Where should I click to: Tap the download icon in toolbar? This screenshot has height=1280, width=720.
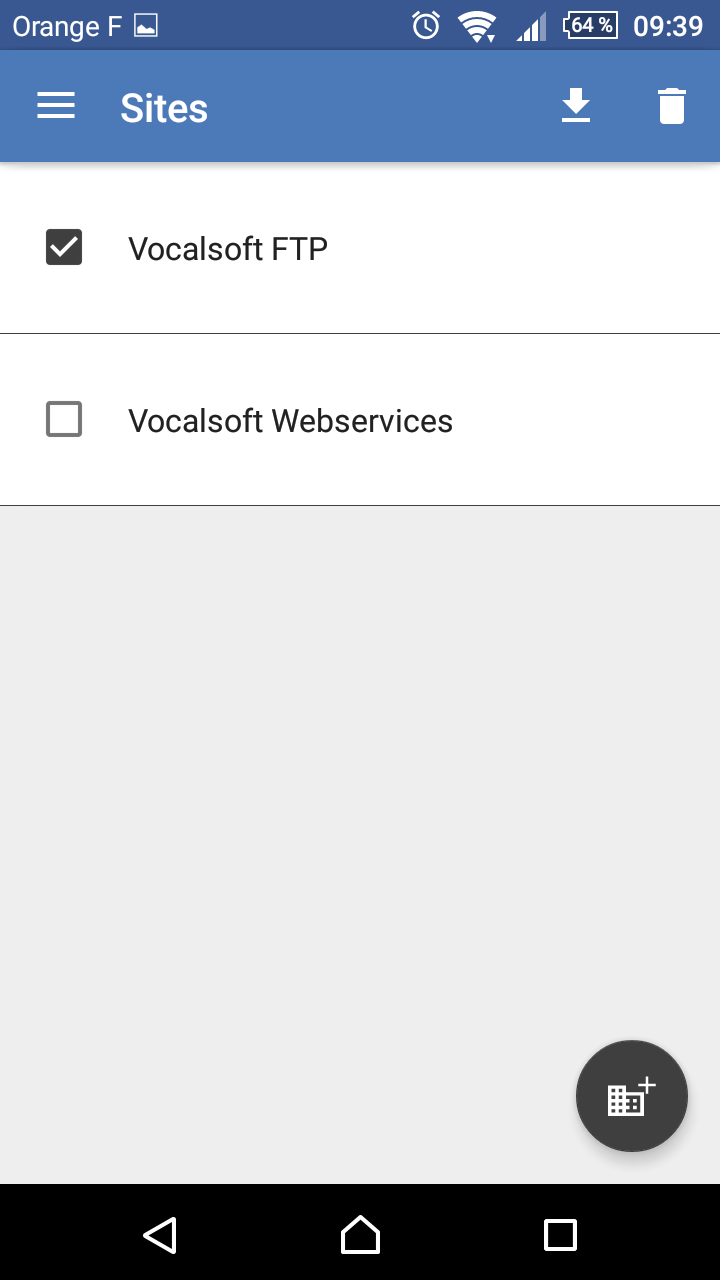(x=576, y=106)
